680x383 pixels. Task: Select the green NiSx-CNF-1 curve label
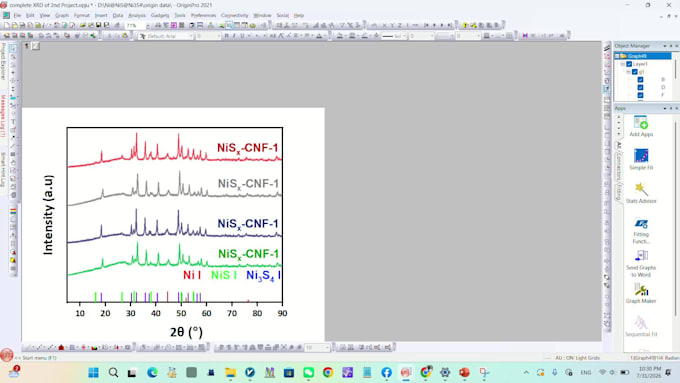[248, 254]
